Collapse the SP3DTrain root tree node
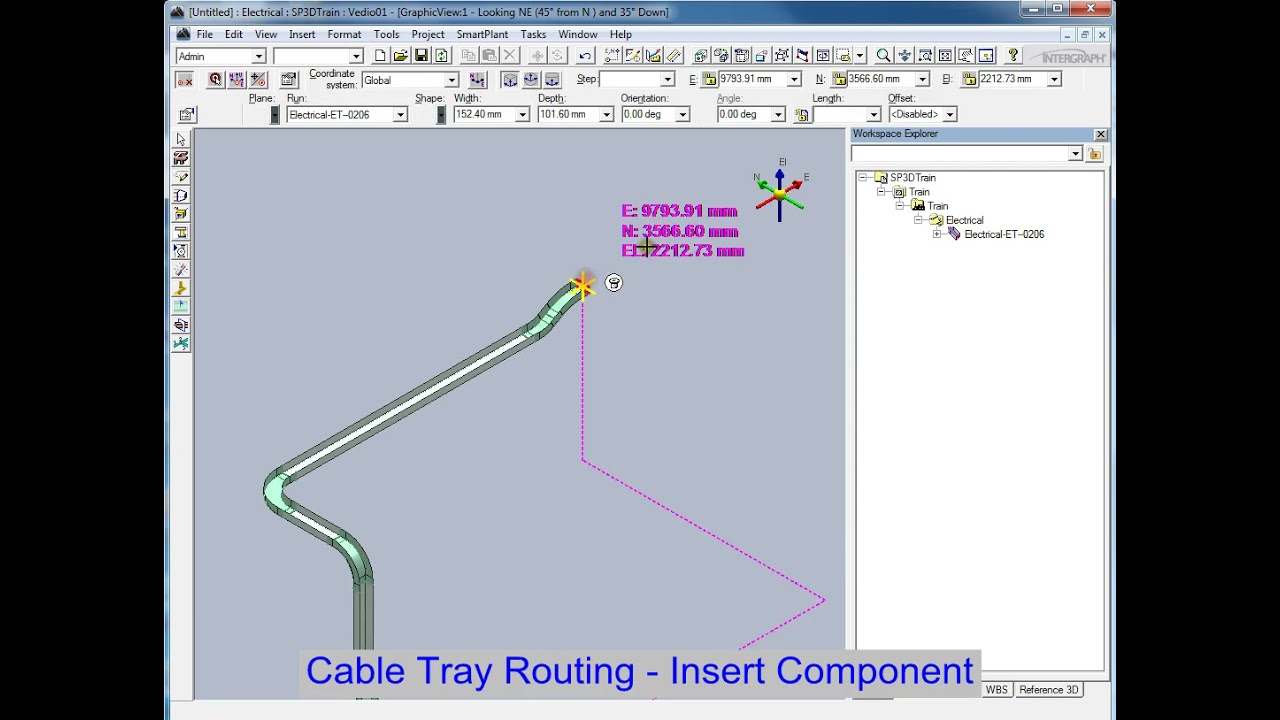This screenshot has height=720, width=1280. coord(863,178)
